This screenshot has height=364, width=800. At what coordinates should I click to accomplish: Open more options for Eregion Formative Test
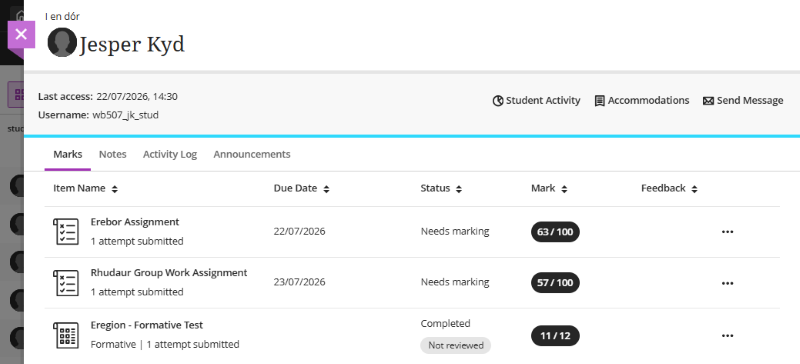[728, 336]
